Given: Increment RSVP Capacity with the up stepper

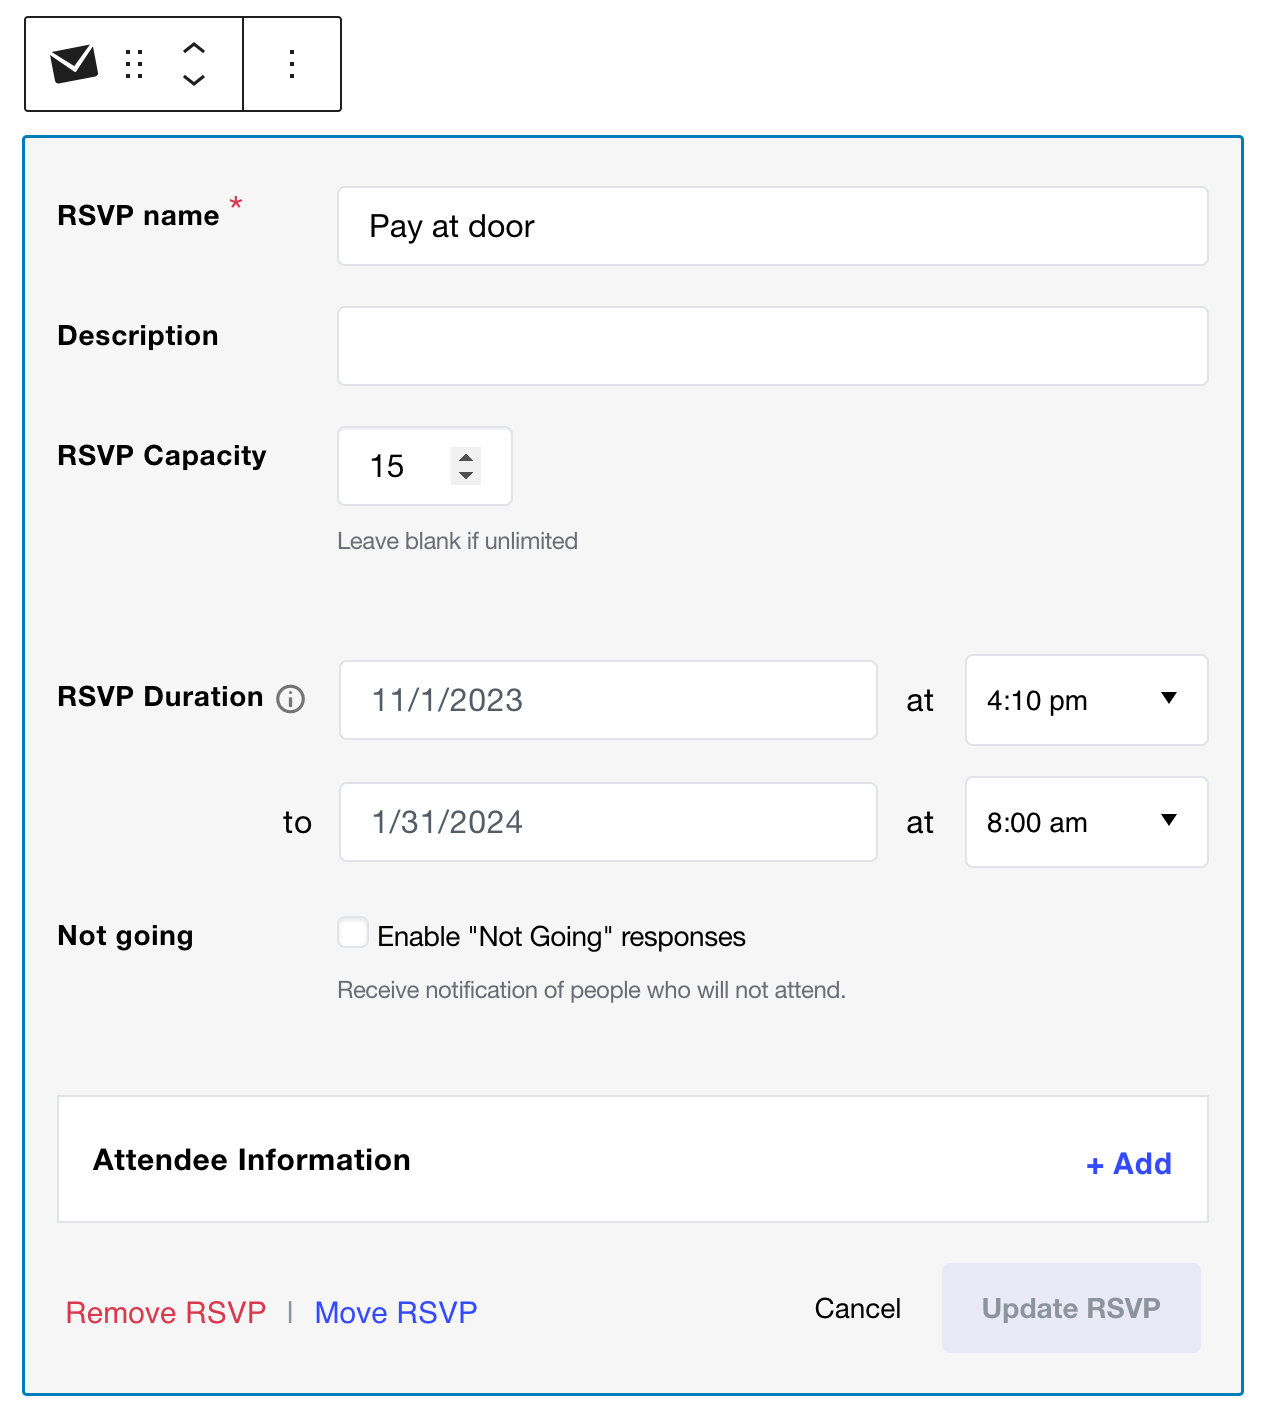Looking at the screenshot, I should (466, 456).
